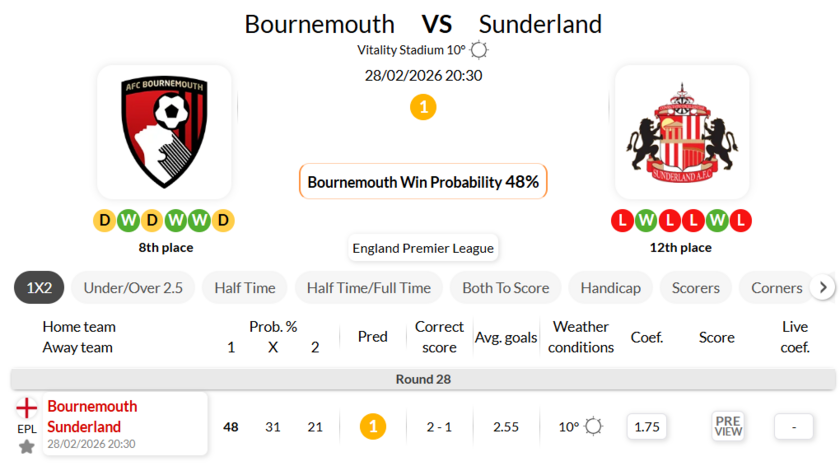The image size is (840, 466).
Task: Click the AFC Bournemouth club crest
Action: tap(164, 132)
